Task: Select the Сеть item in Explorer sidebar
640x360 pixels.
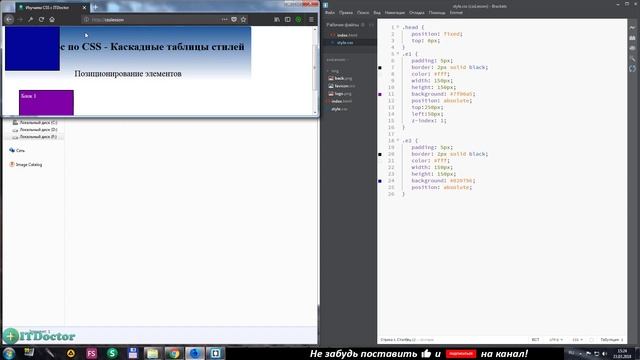Action: pos(17,150)
